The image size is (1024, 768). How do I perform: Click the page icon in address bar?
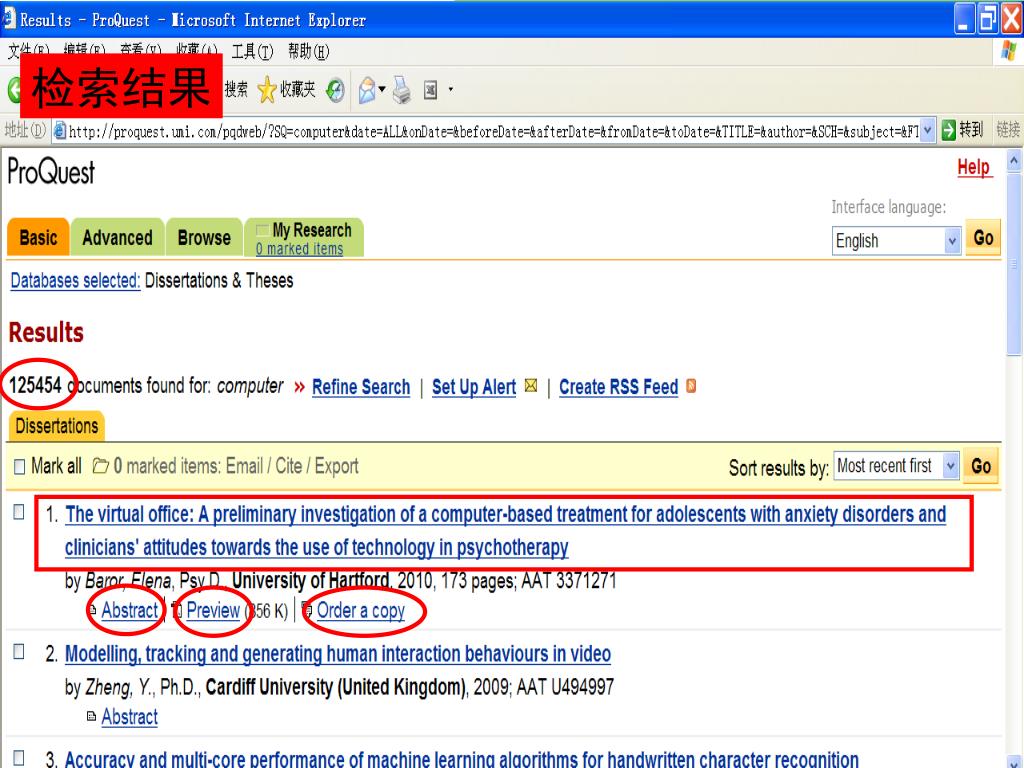coord(60,131)
